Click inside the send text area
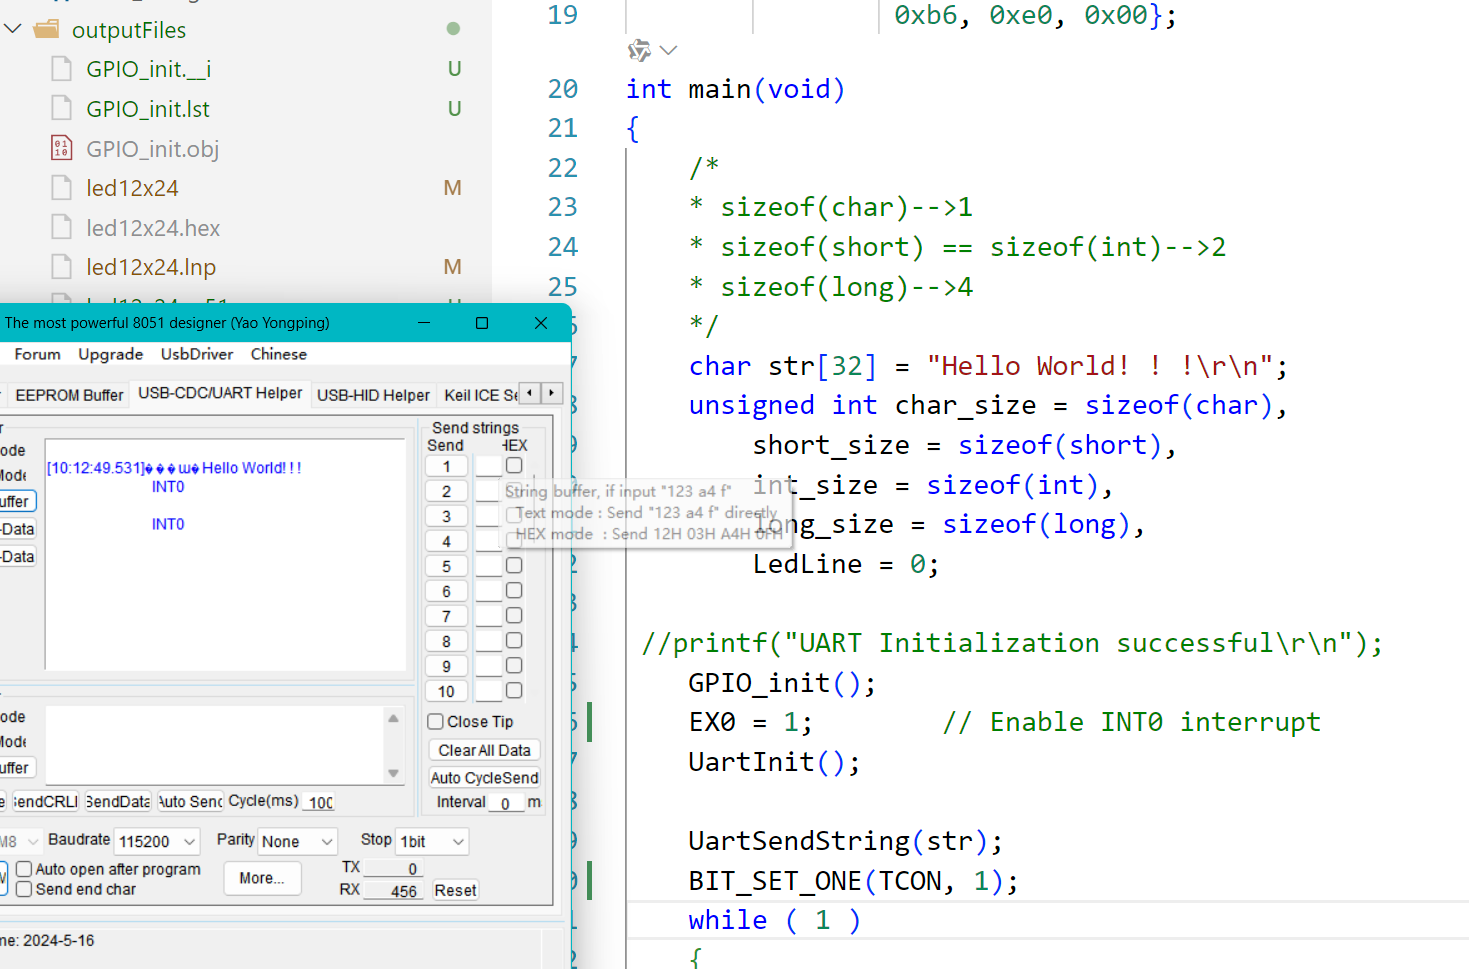Viewport: 1469px width, 969px height. 215,745
